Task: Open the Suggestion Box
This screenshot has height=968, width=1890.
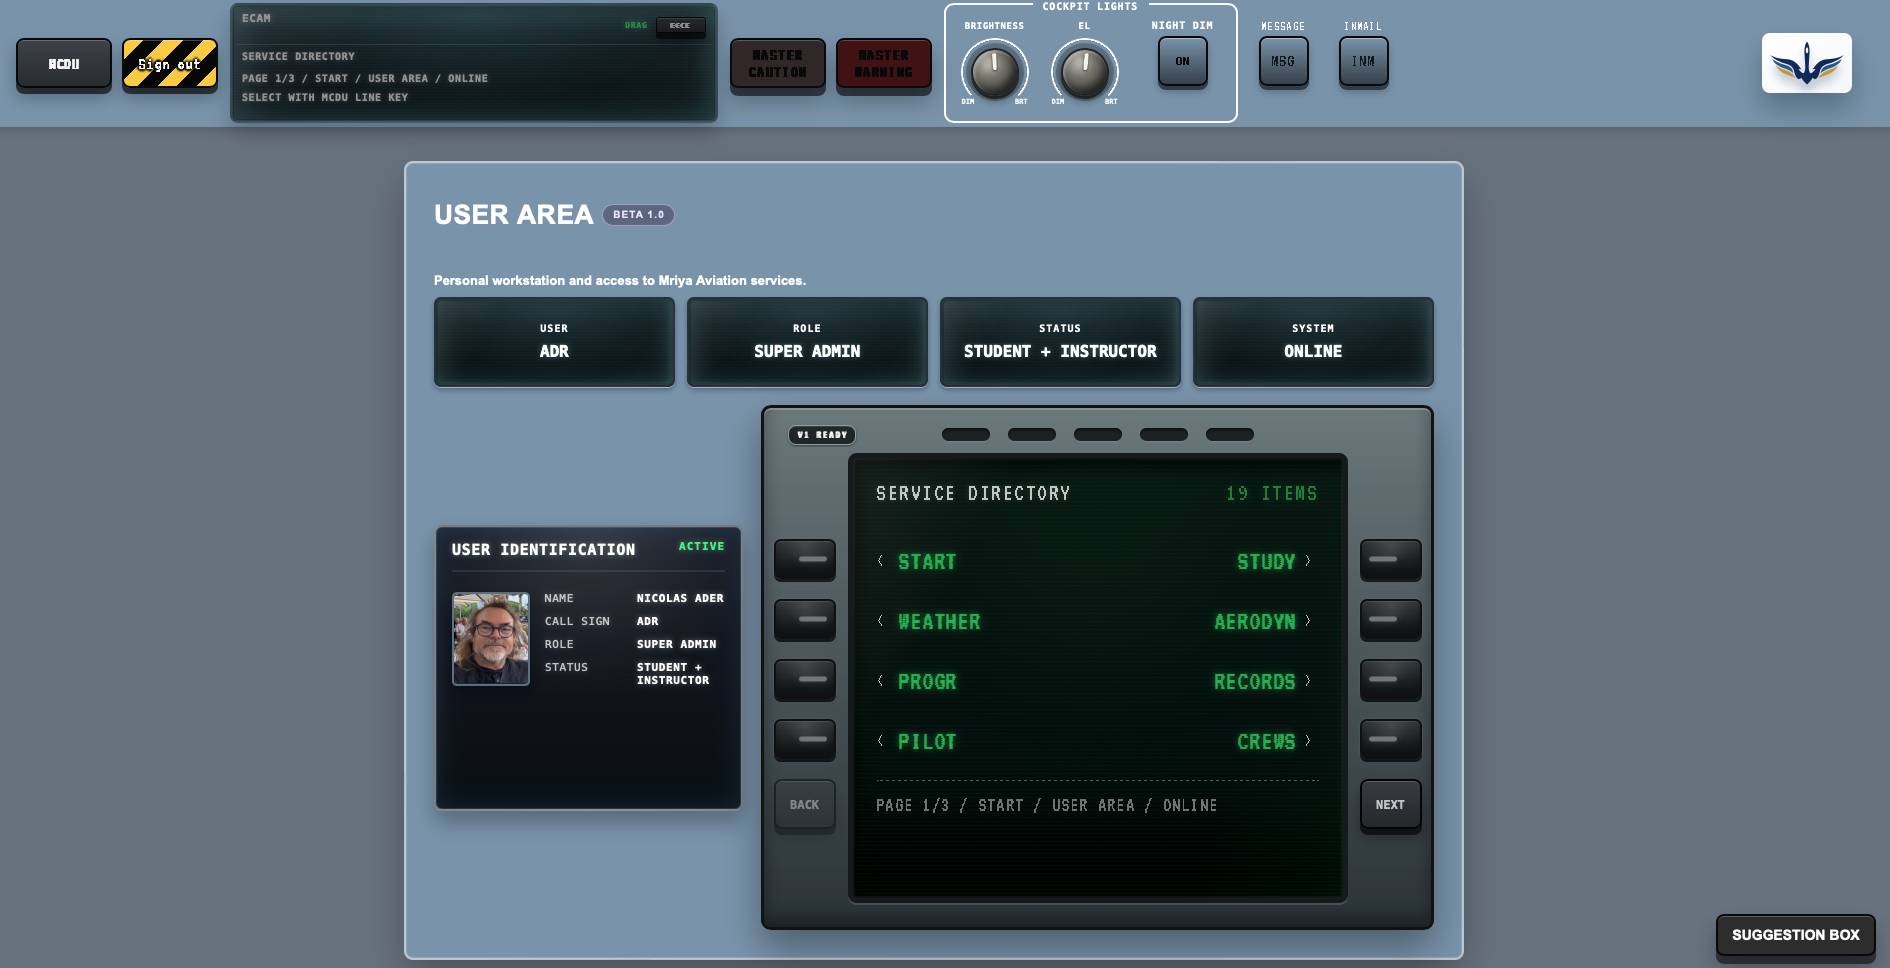Action: pos(1796,935)
